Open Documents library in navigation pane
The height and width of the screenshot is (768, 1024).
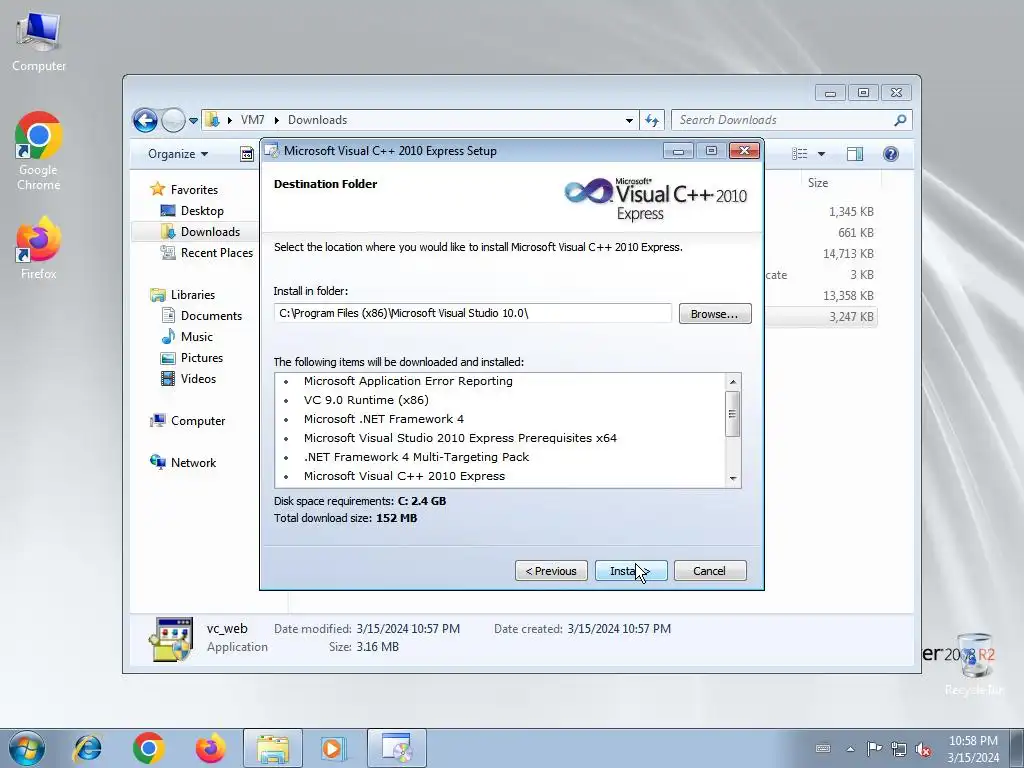211,316
